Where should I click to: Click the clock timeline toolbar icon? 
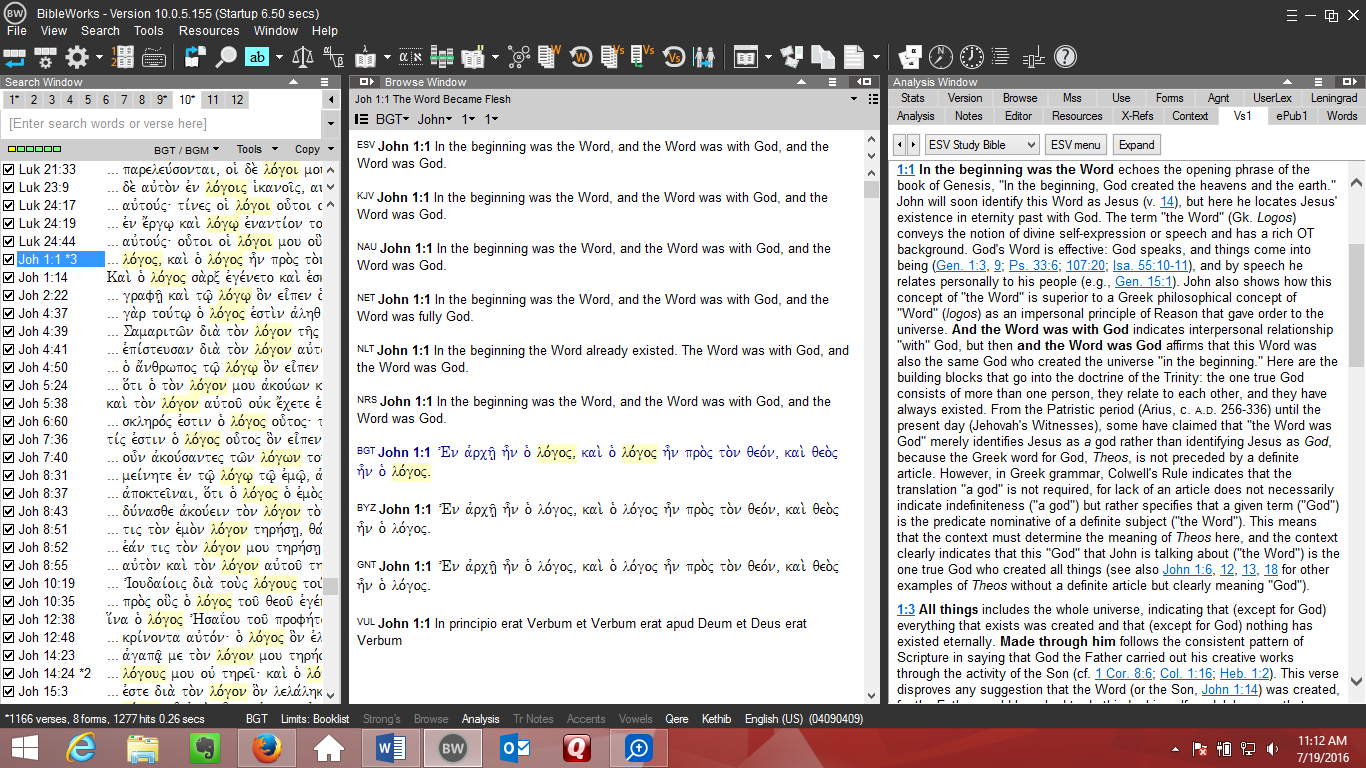click(972, 57)
